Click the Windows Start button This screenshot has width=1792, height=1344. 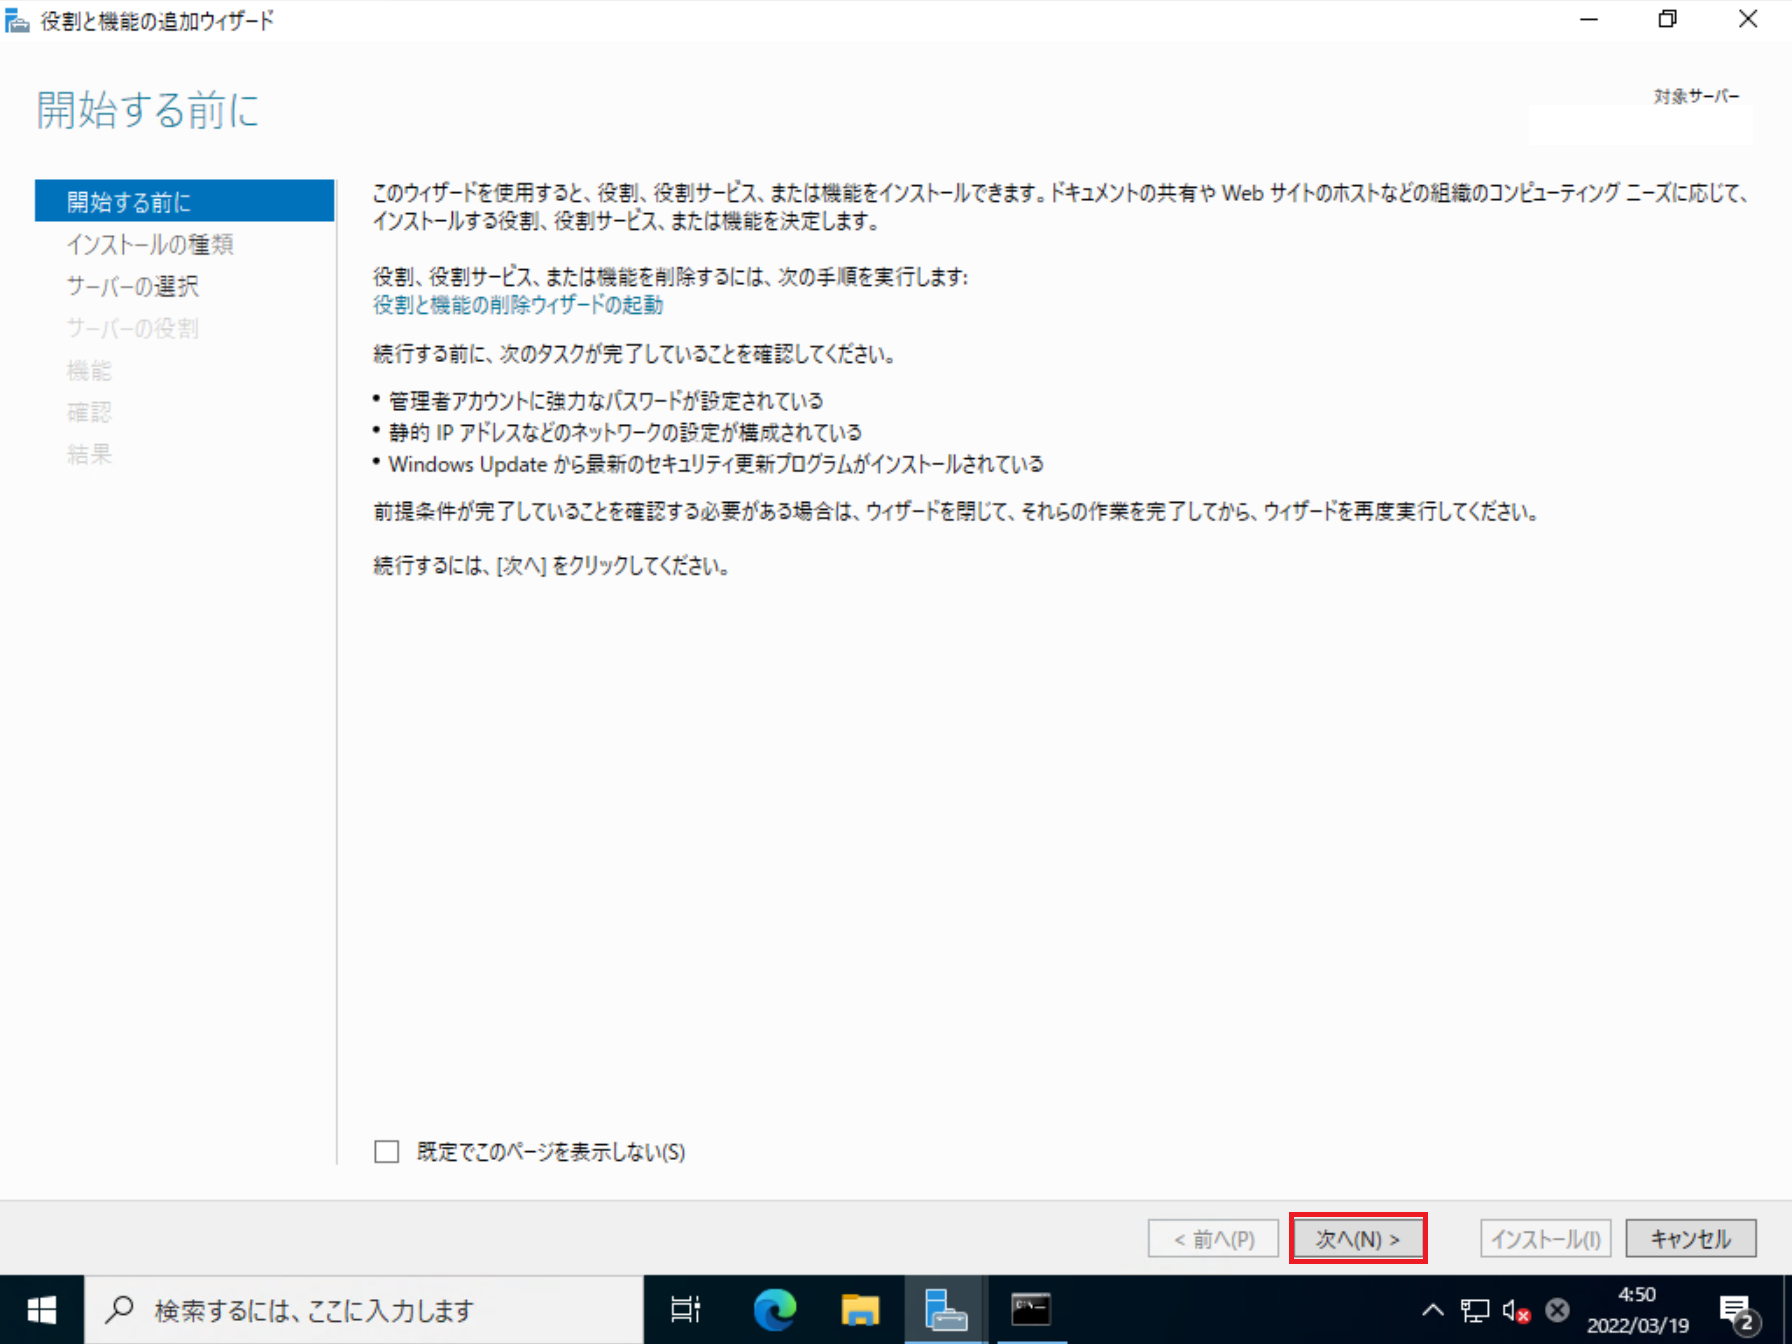(x=40, y=1309)
